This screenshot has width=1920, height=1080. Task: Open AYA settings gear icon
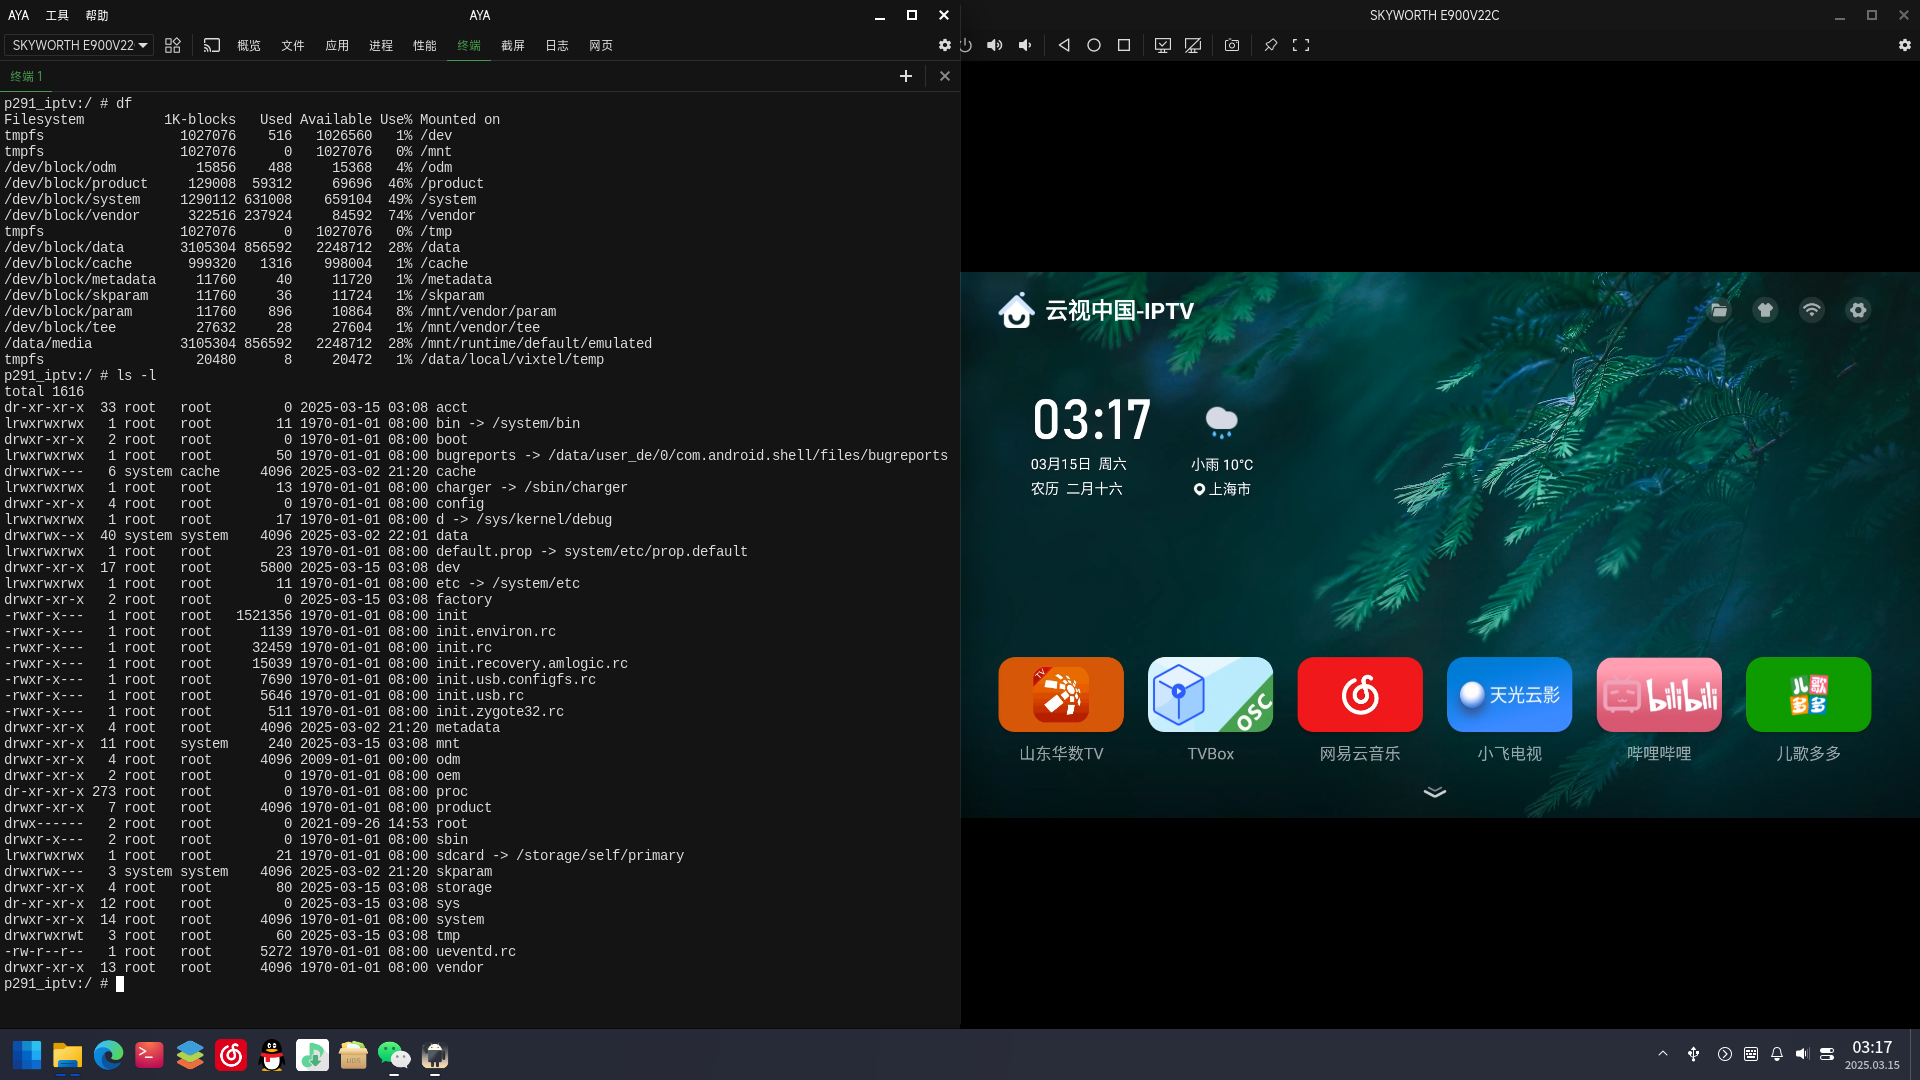(x=945, y=45)
